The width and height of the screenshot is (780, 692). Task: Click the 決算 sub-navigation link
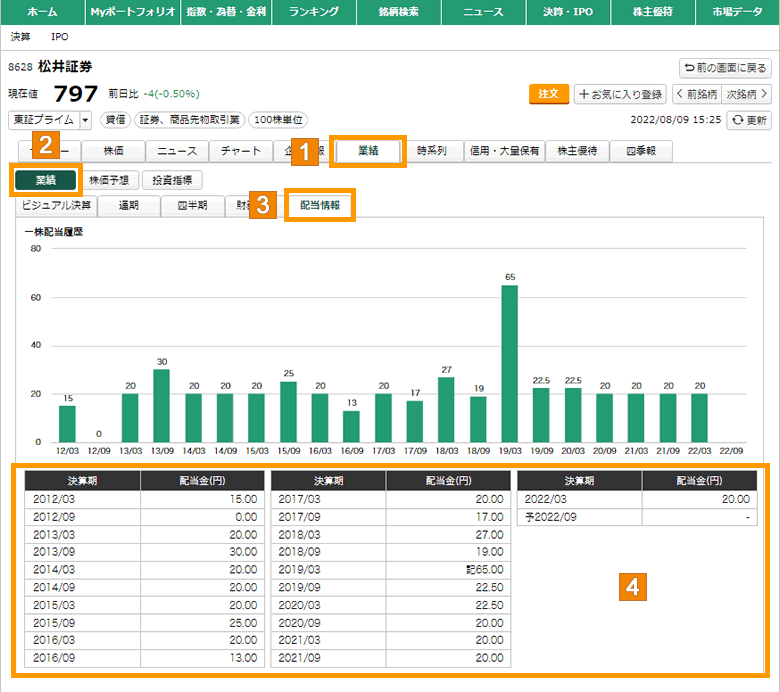[20, 37]
